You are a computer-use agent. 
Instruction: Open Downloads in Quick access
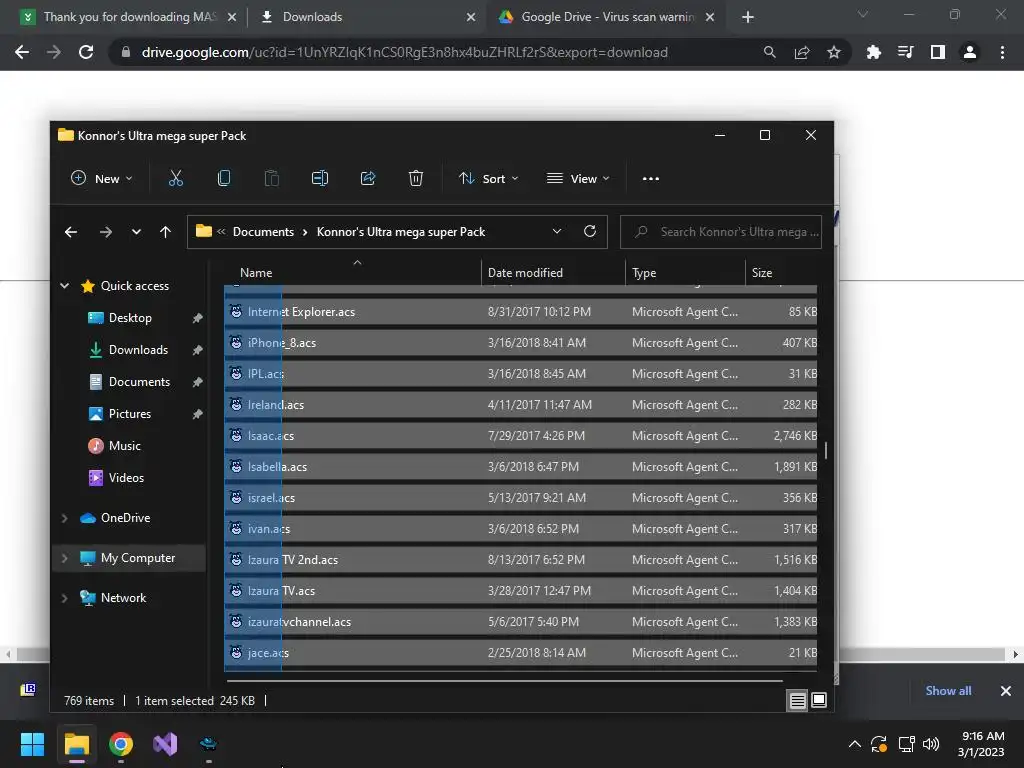coord(138,350)
